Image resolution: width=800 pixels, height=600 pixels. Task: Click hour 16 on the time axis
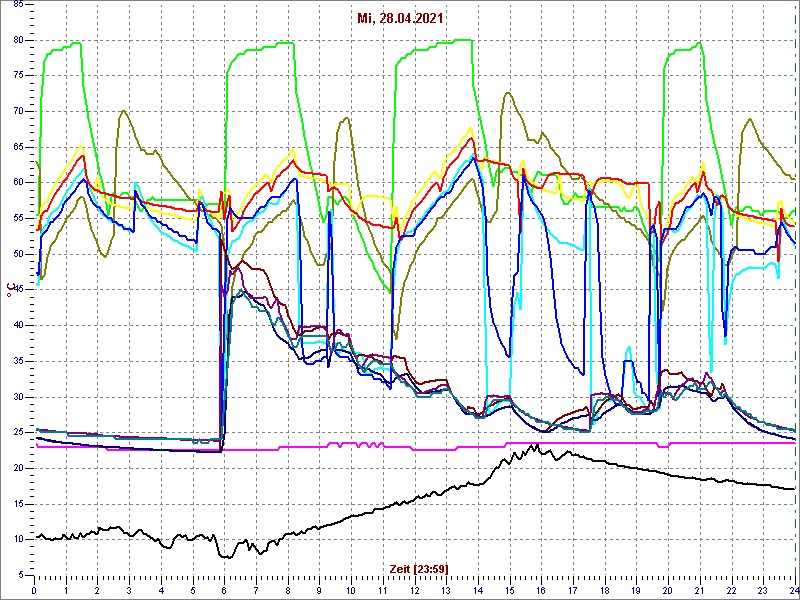tap(541, 590)
